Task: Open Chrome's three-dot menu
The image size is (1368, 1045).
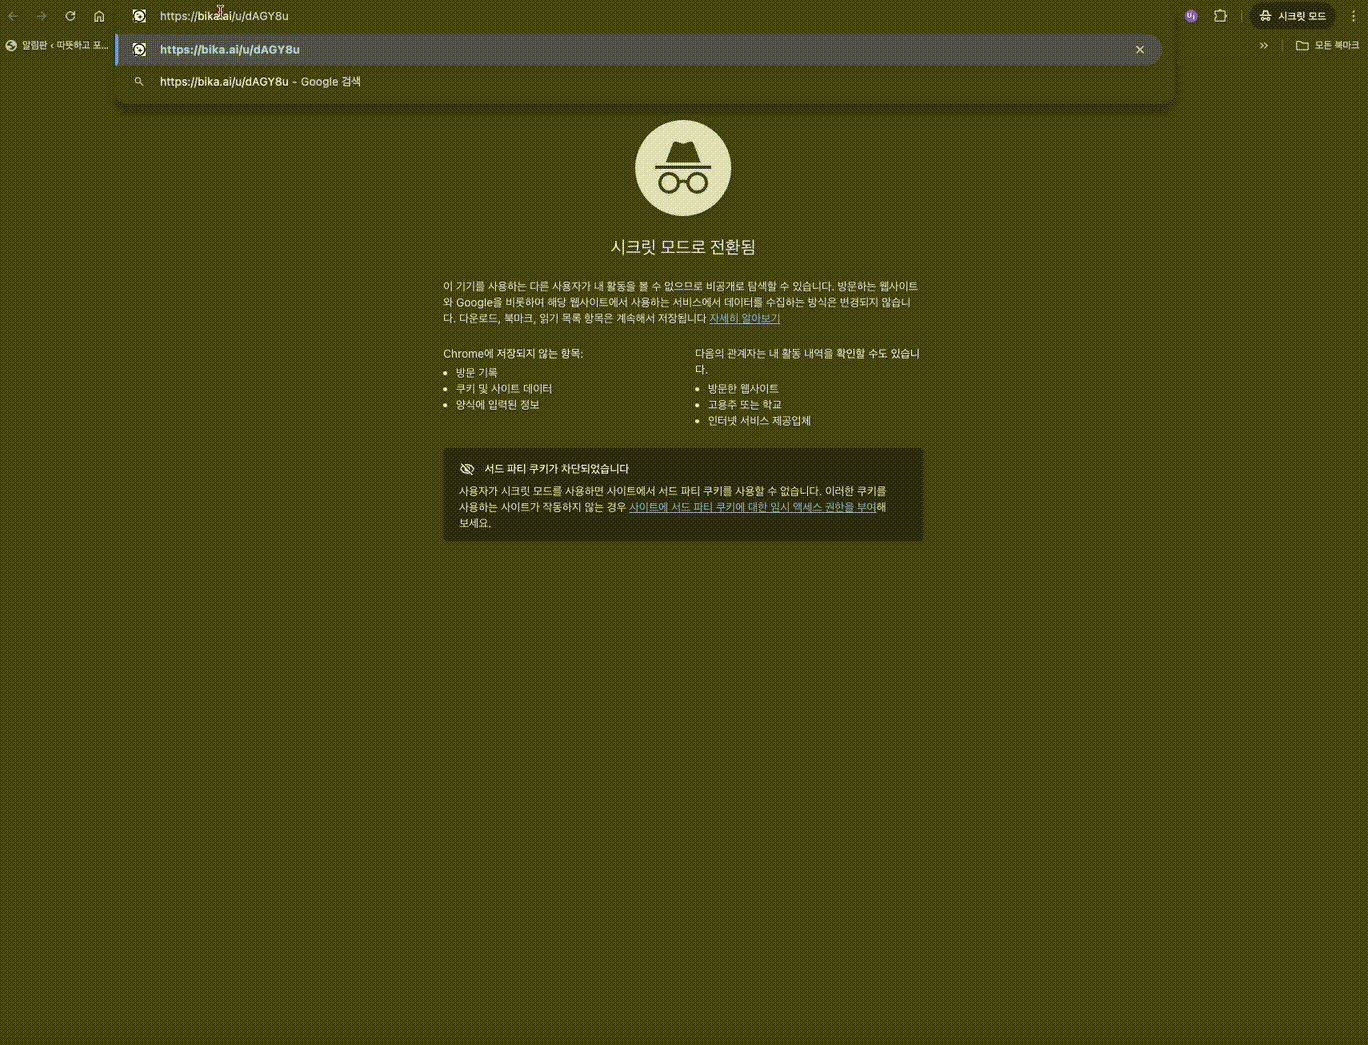Action: [x=1353, y=16]
